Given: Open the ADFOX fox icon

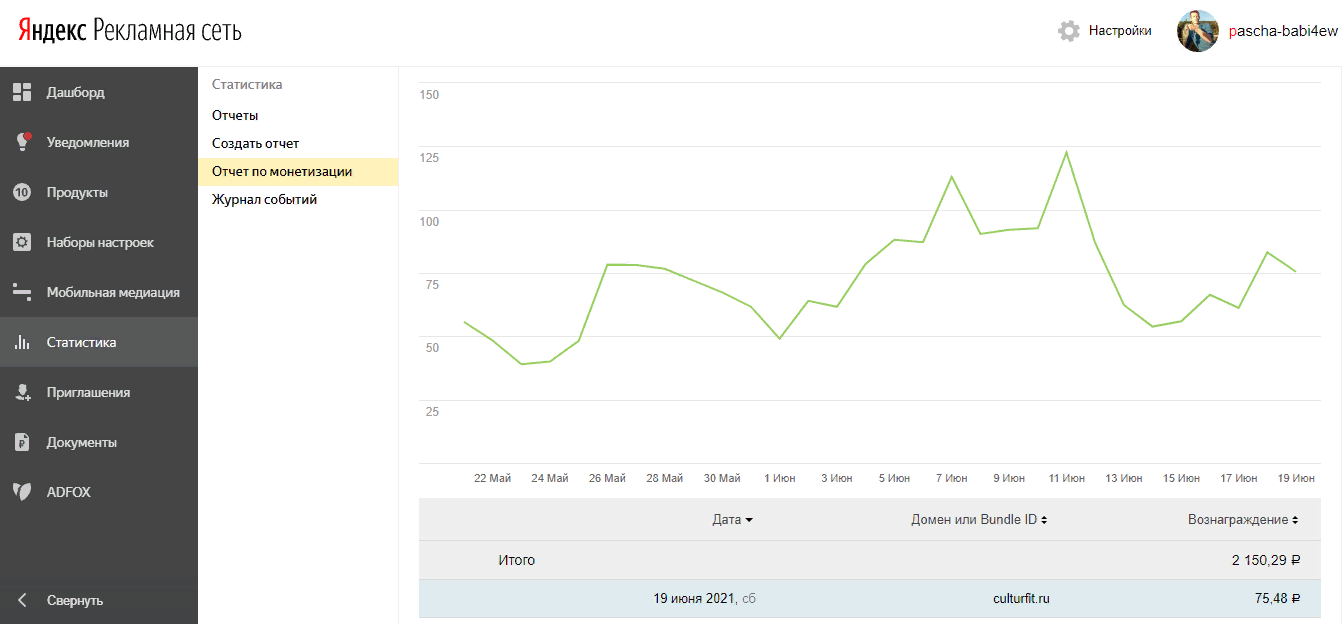Looking at the screenshot, I should click(x=22, y=492).
